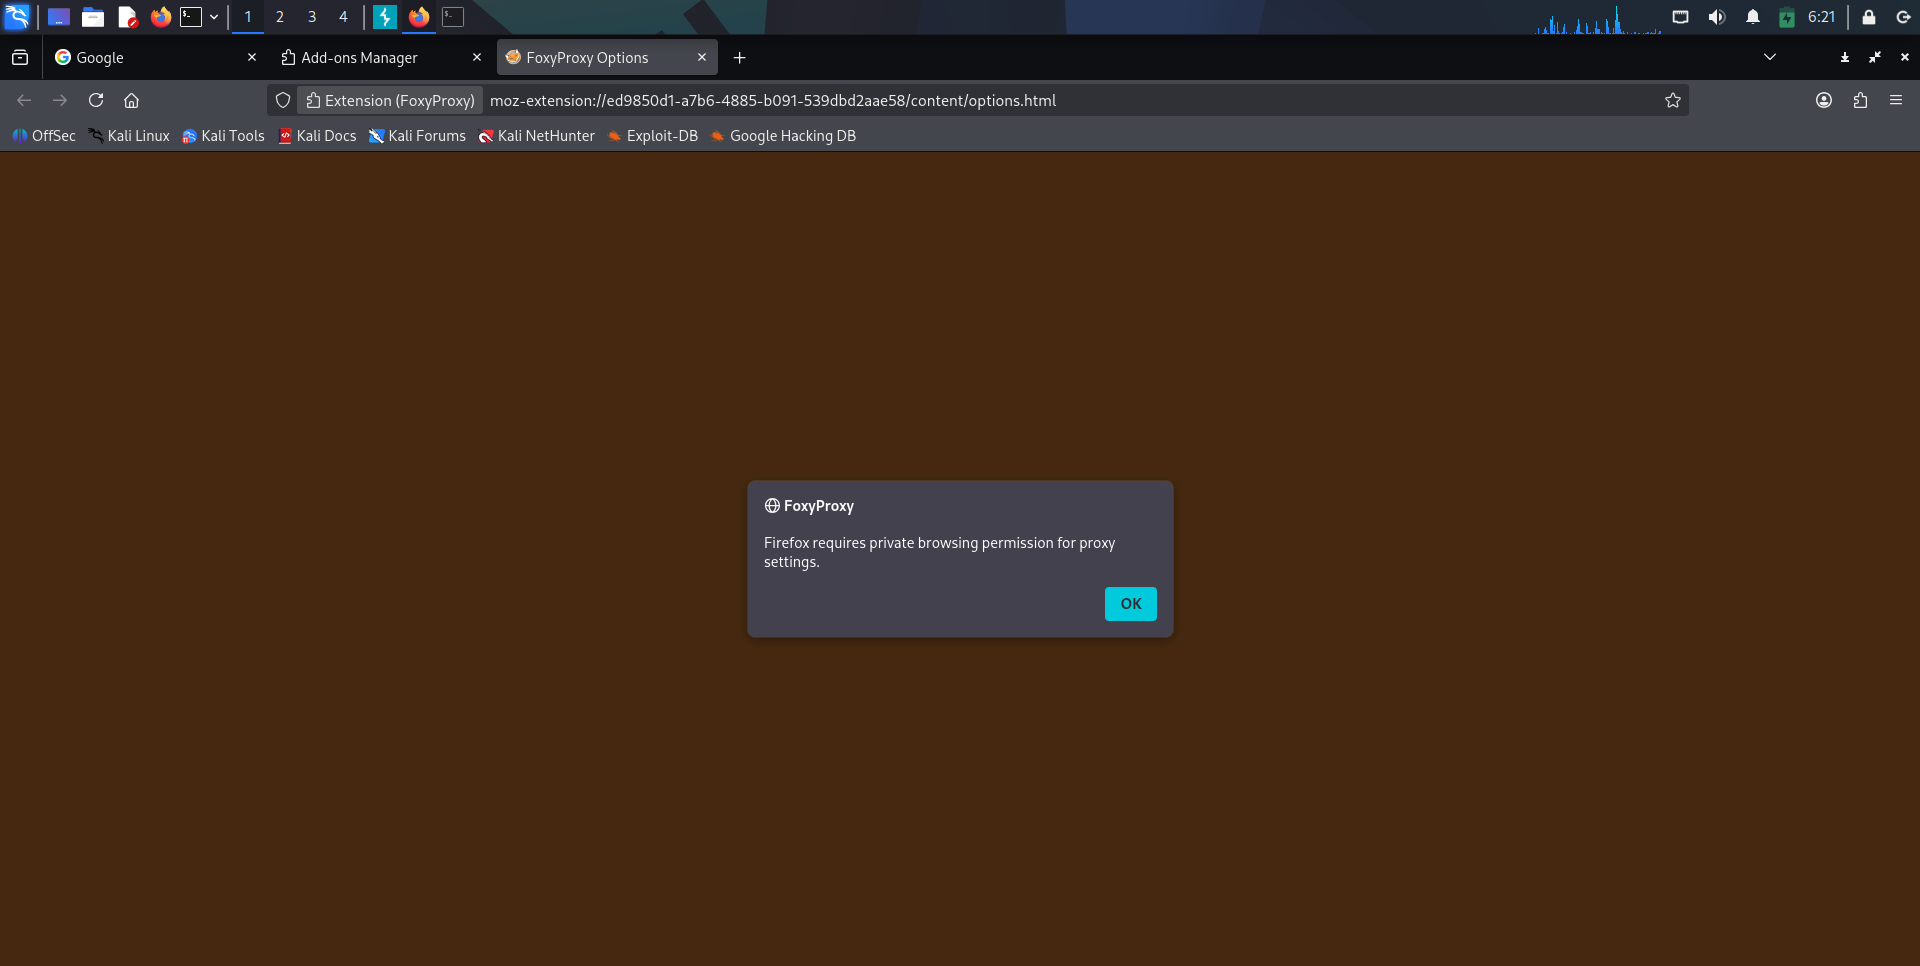Click the FoxyProxy dialog title text

819,506
